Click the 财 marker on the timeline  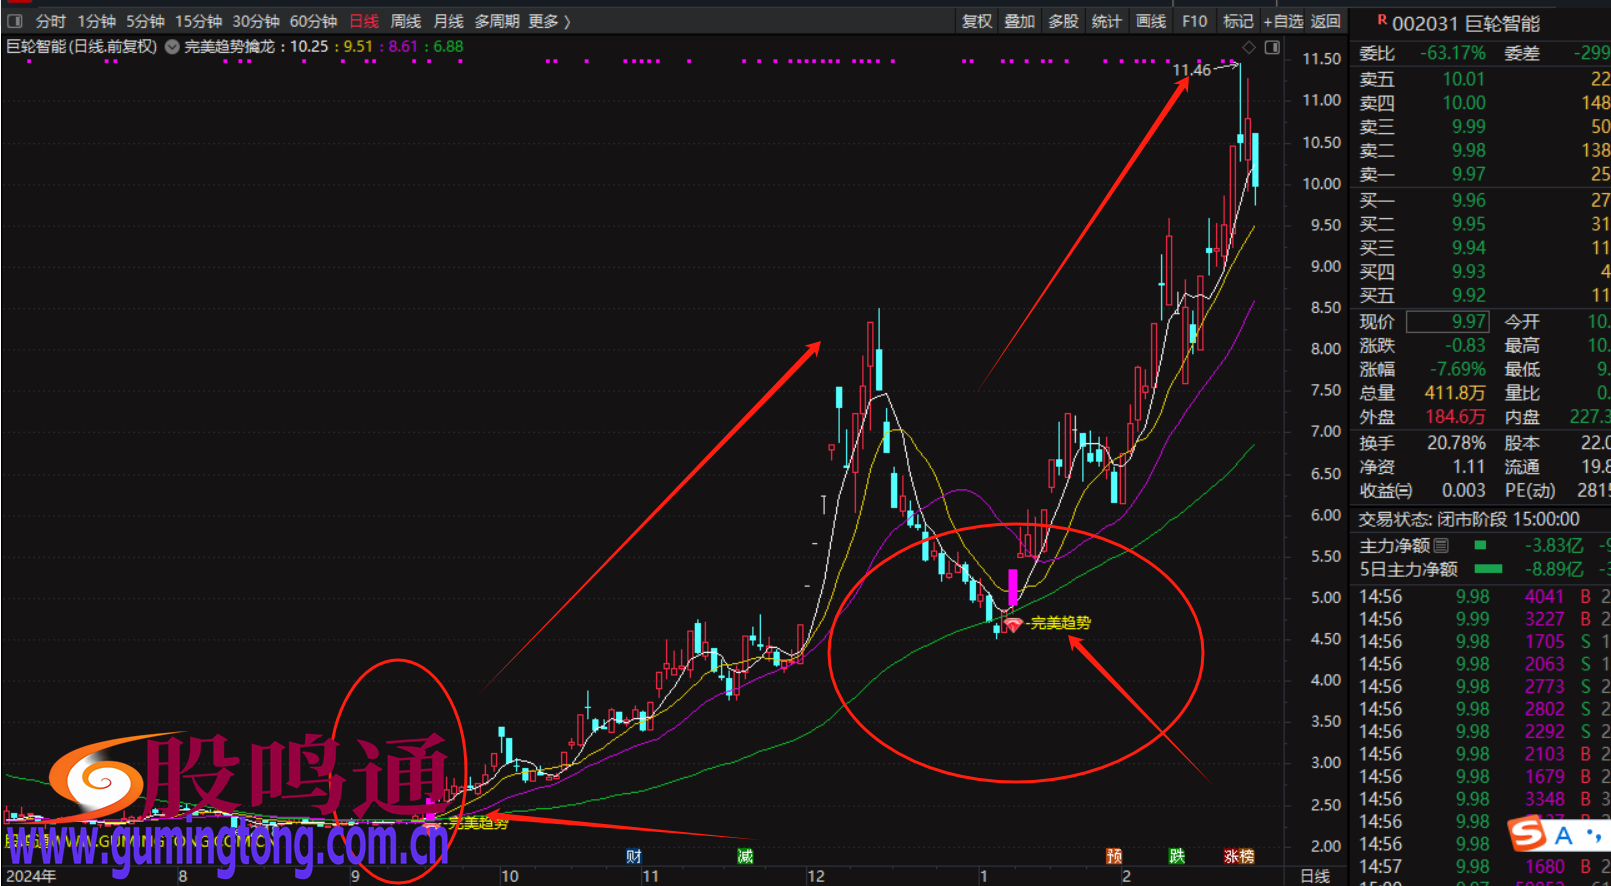[x=633, y=856]
